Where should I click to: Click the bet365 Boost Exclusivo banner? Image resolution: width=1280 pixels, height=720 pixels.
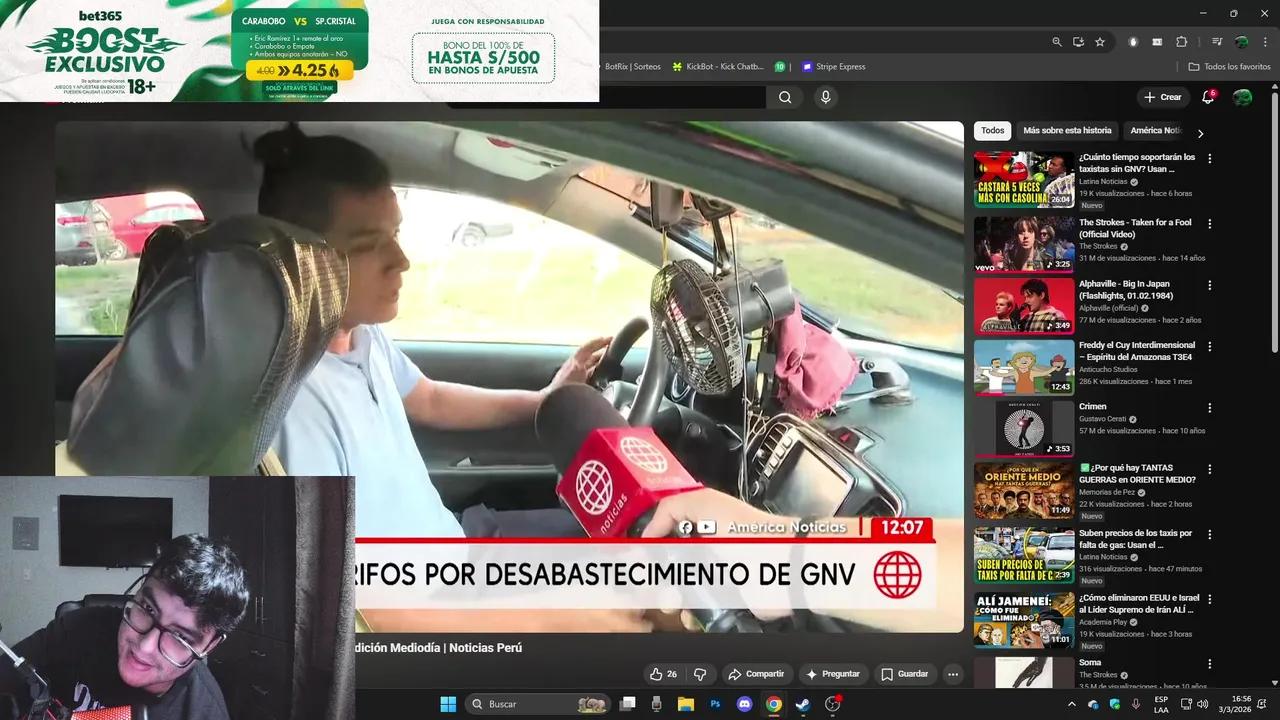pos(299,50)
